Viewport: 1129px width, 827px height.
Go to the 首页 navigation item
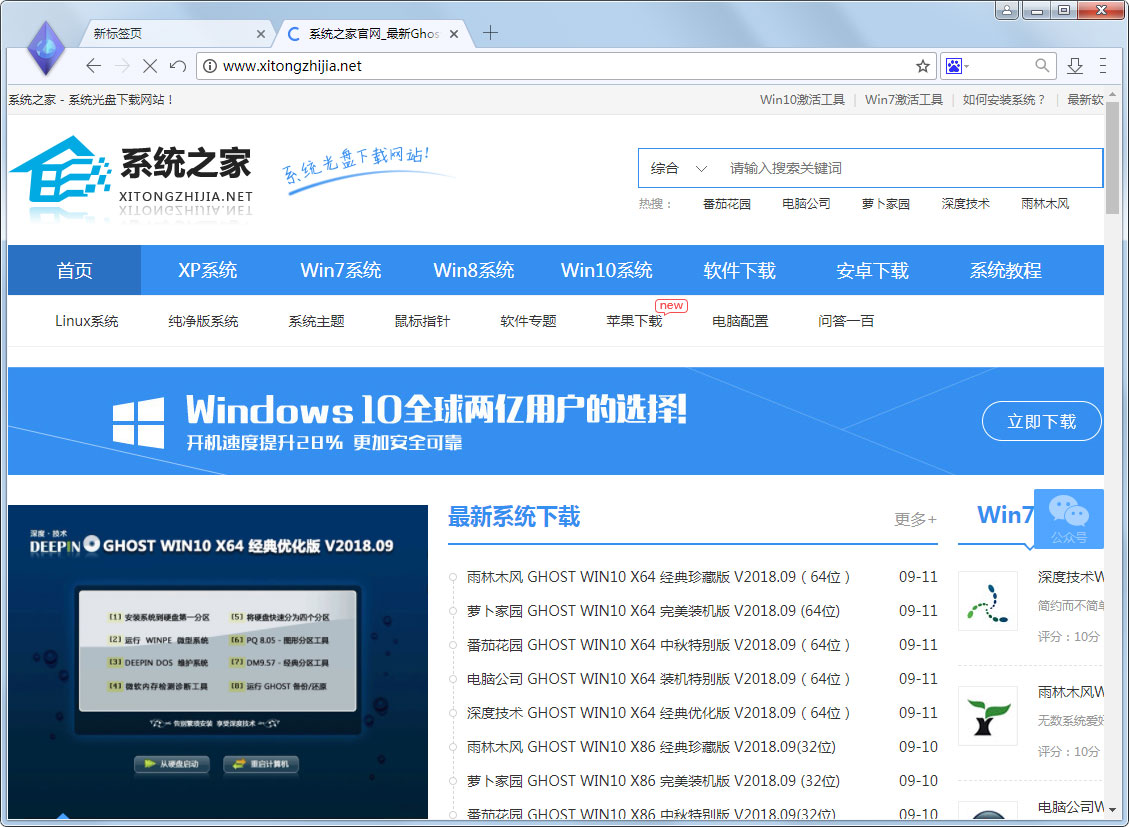tap(74, 271)
